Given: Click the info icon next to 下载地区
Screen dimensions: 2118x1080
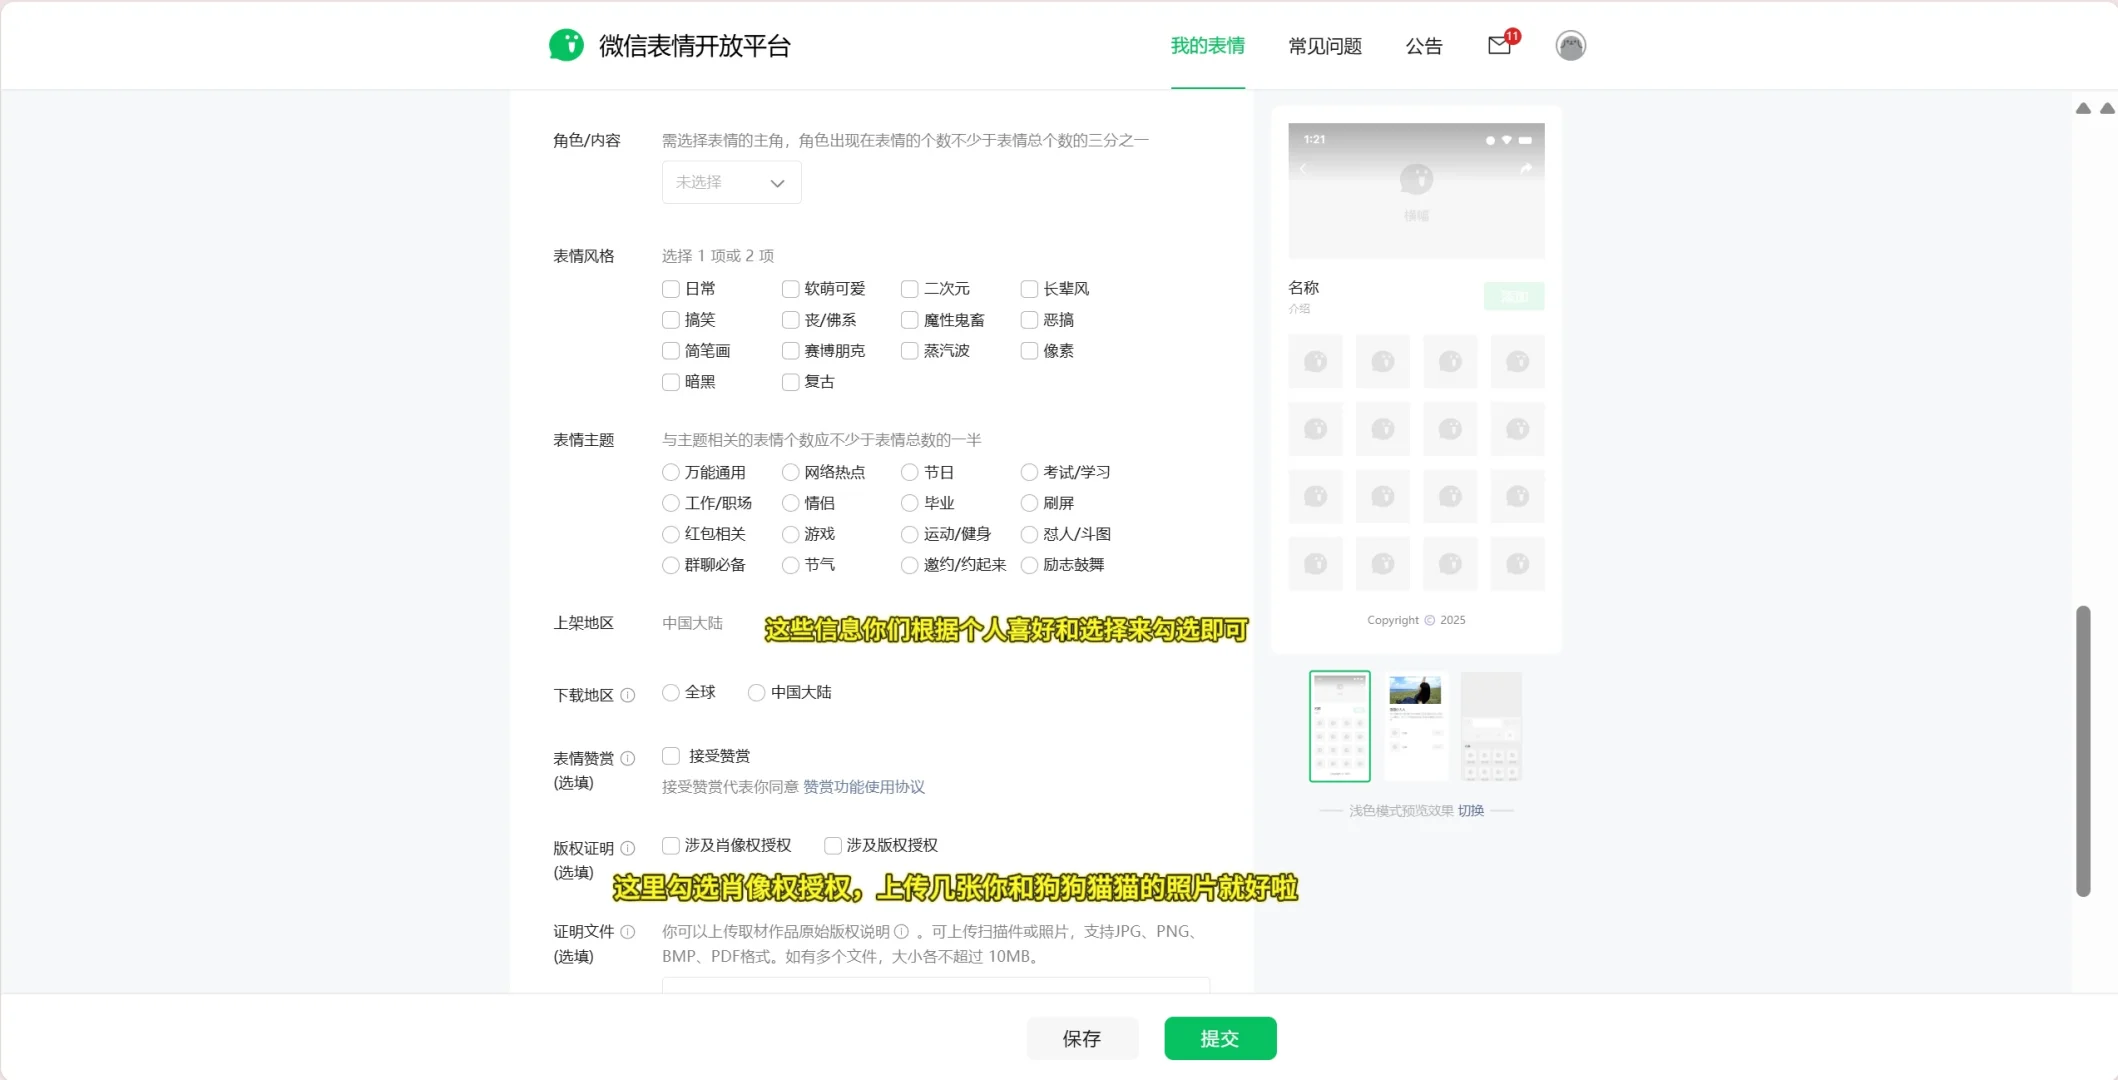Looking at the screenshot, I should tap(628, 695).
